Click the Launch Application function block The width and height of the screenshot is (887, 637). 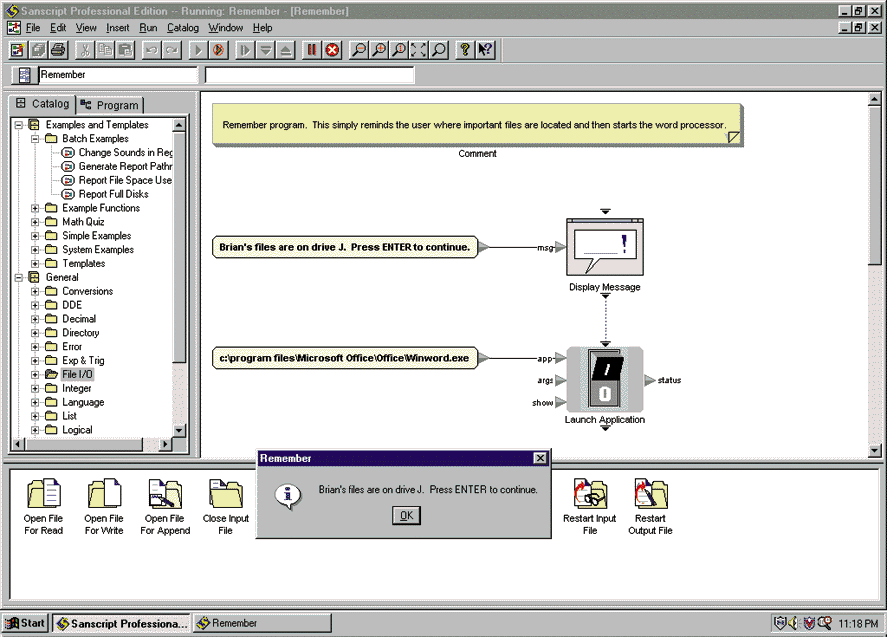pos(604,380)
